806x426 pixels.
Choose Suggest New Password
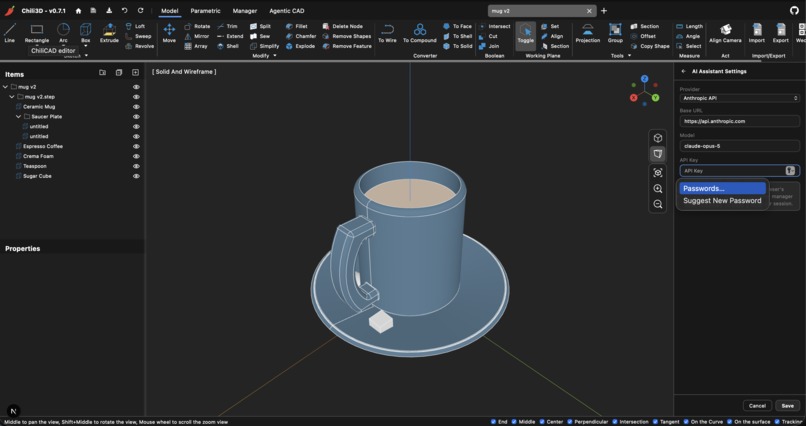pos(722,201)
